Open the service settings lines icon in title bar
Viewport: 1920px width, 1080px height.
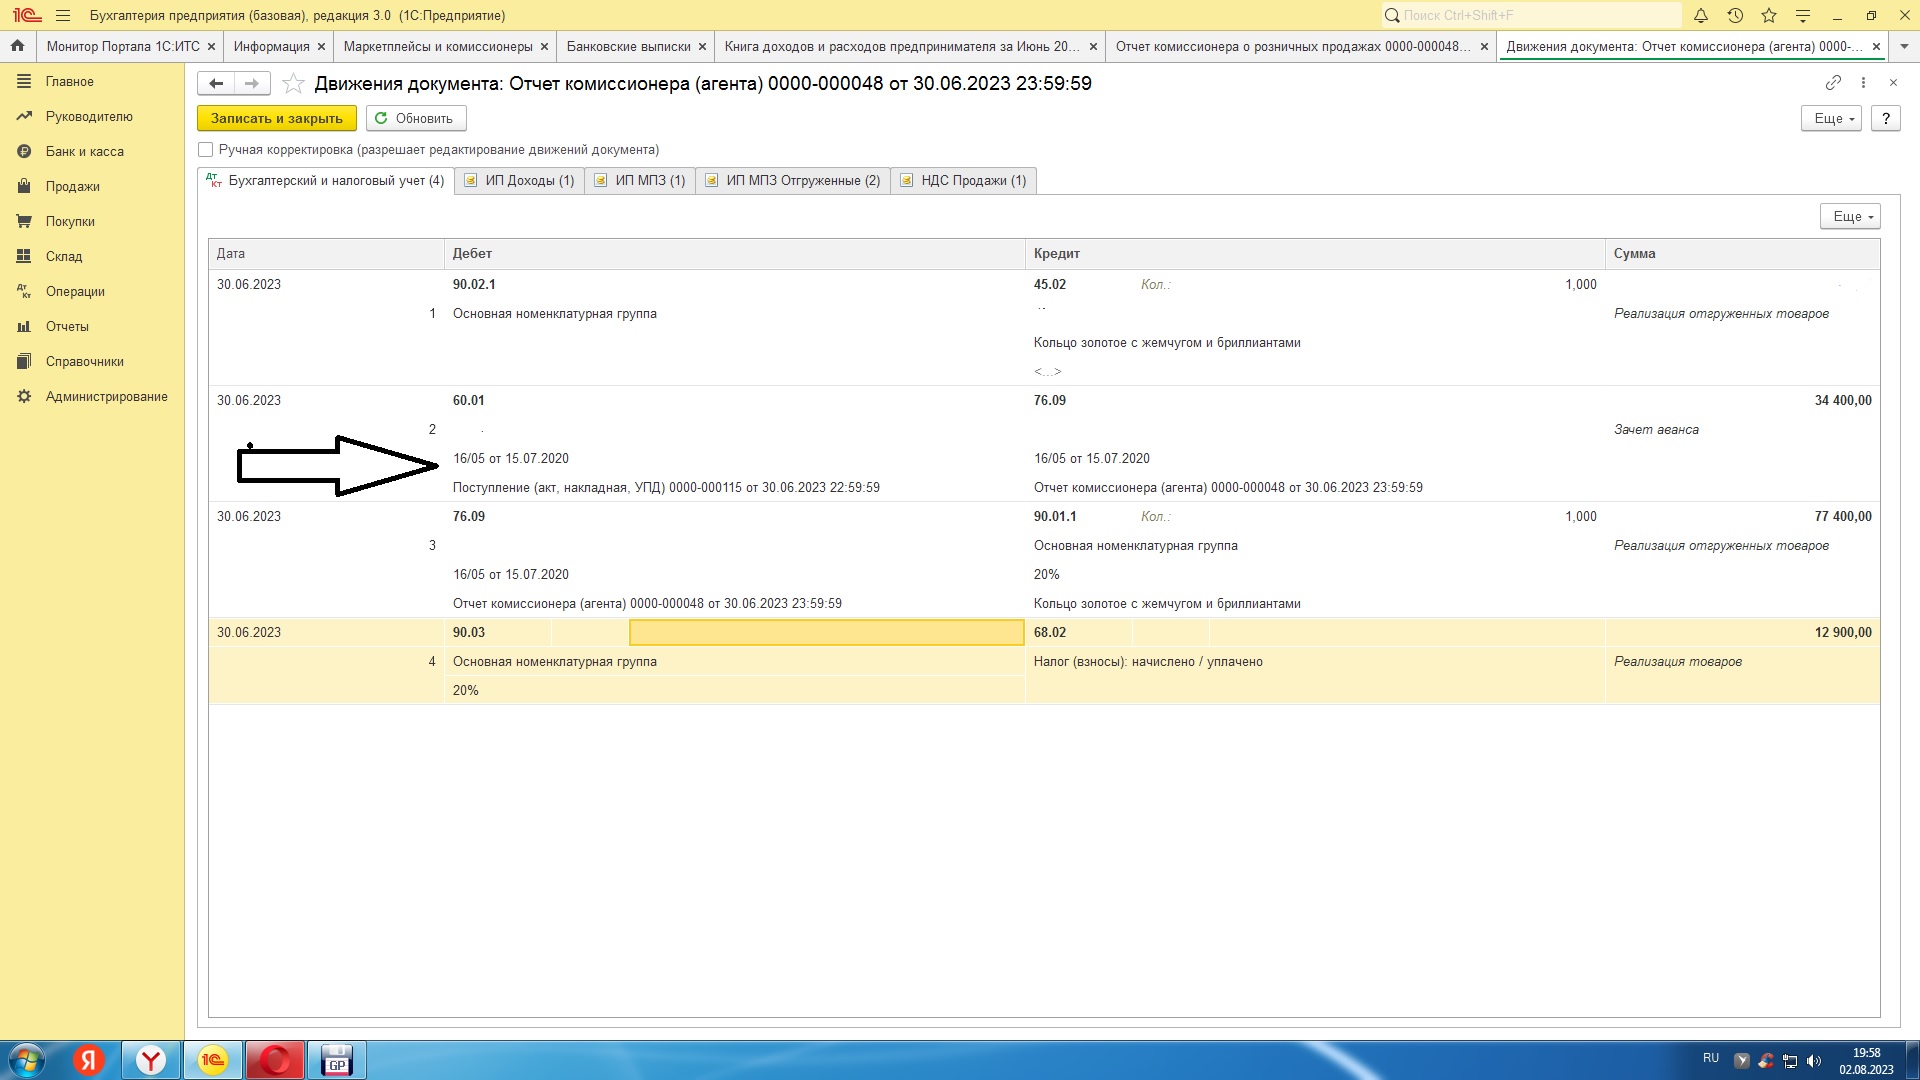click(1803, 16)
